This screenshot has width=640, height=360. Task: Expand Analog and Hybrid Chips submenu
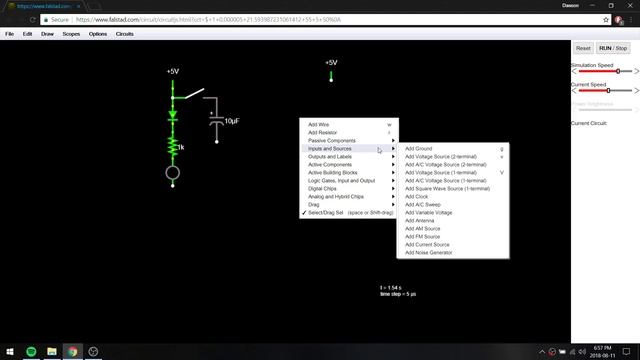(x=349, y=197)
